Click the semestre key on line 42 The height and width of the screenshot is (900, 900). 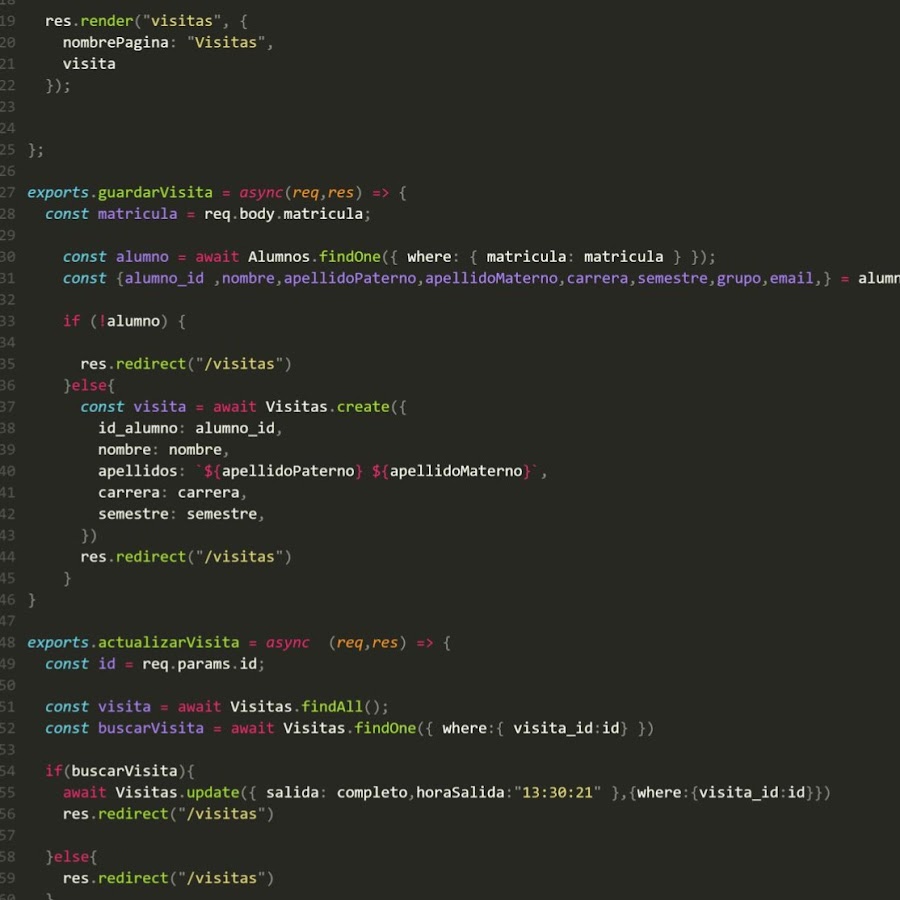(x=133, y=514)
